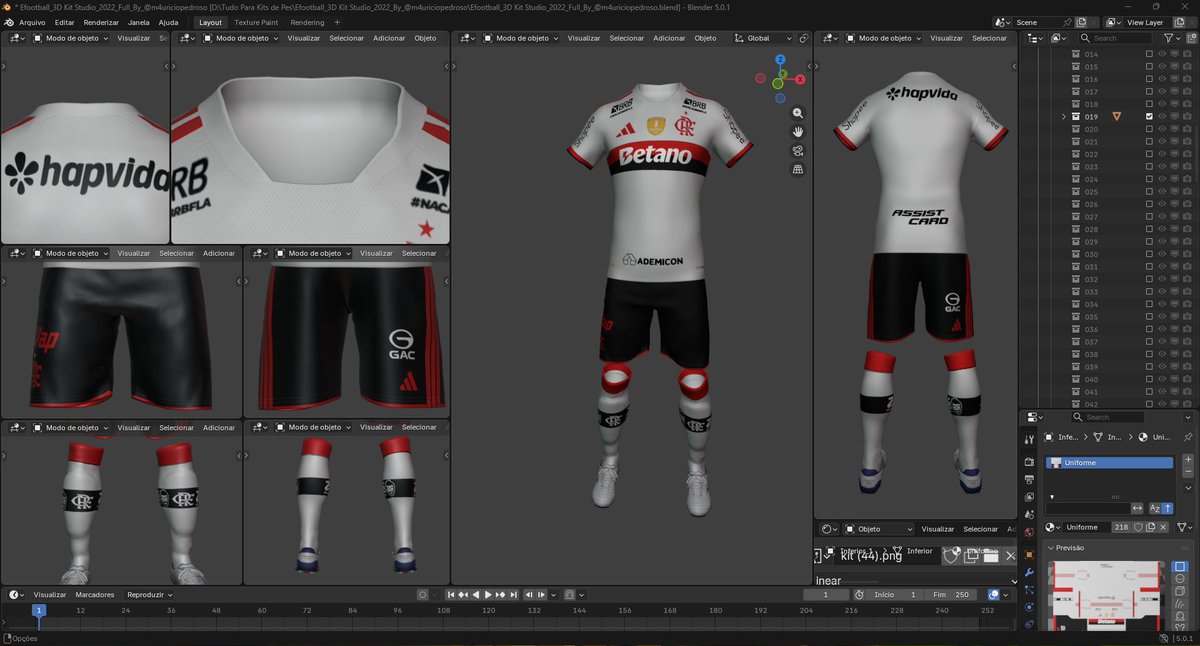Unlink the Uniforme material with X button
Screen dimensions: 1200x646
pyautogui.click(x=1163, y=527)
